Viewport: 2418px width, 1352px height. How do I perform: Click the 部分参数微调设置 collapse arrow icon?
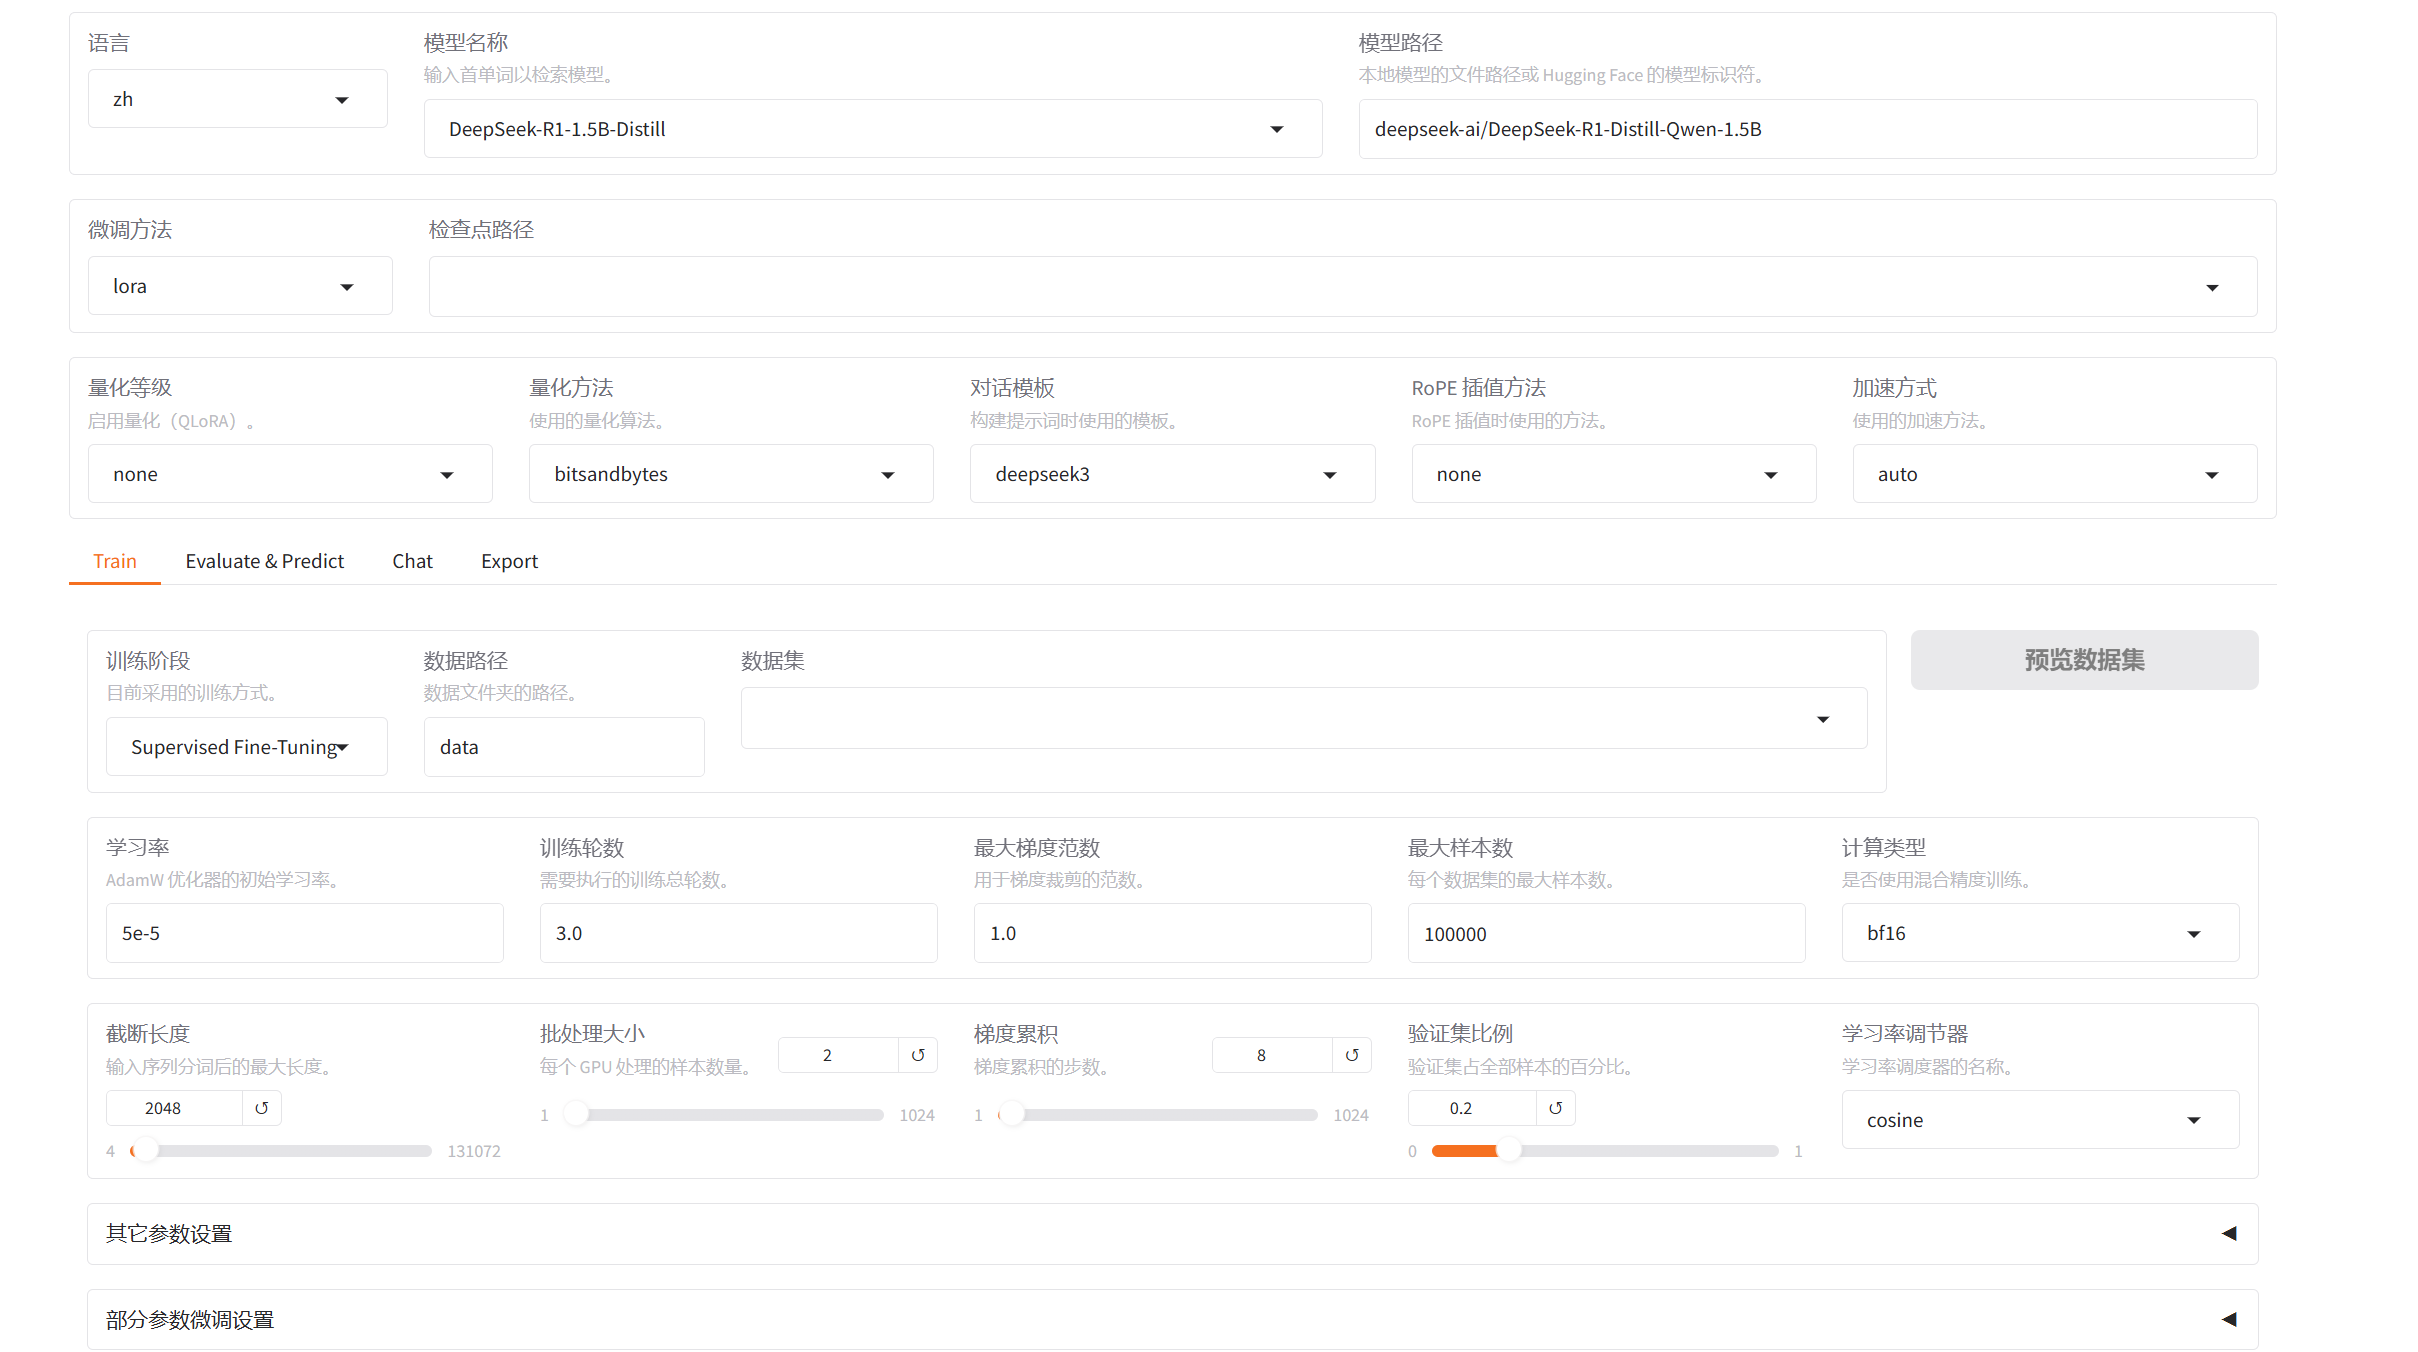pos(2228,1319)
